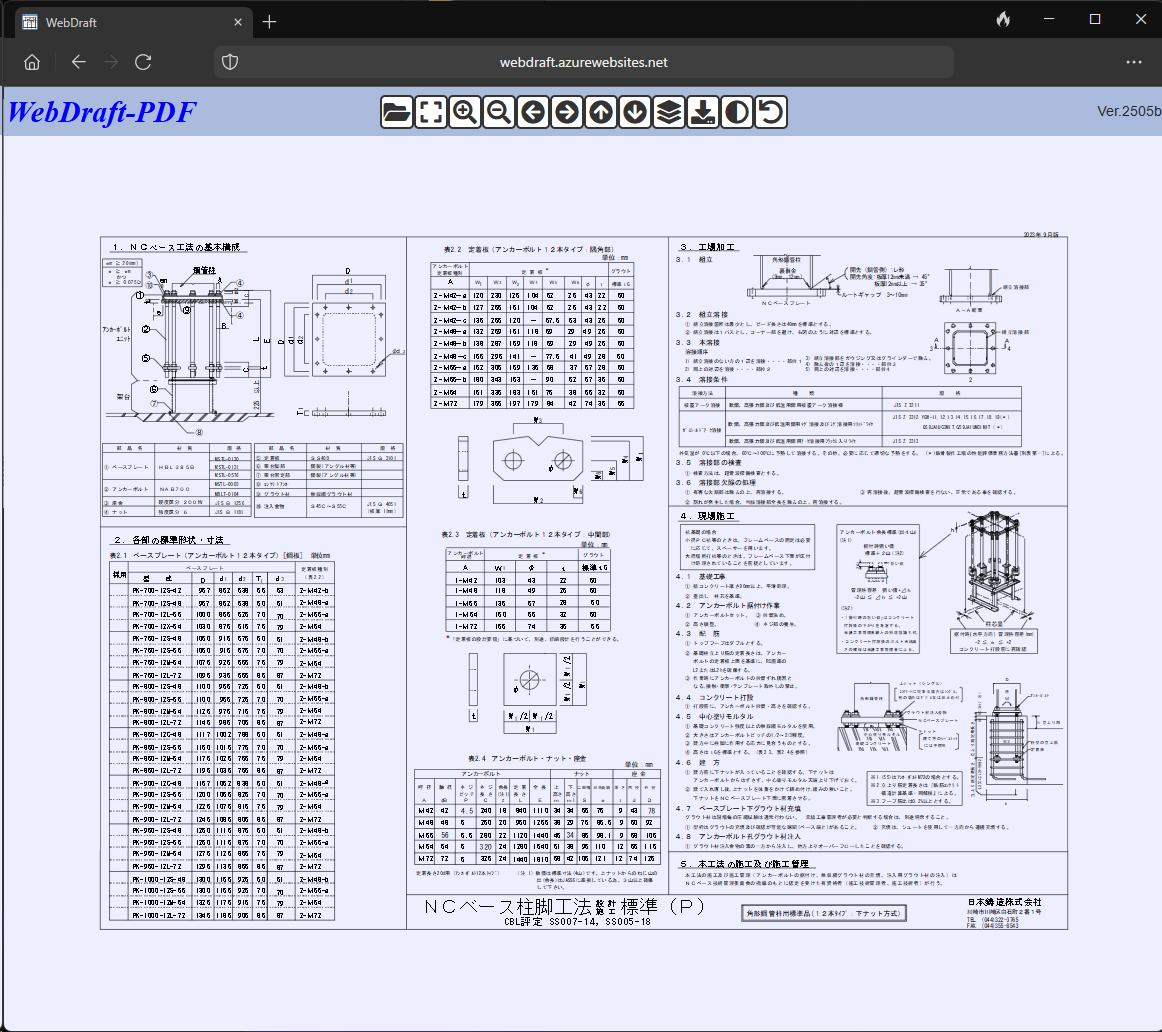
Task: Pan left with the circled left arrow
Action: click(x=533, y=113)
